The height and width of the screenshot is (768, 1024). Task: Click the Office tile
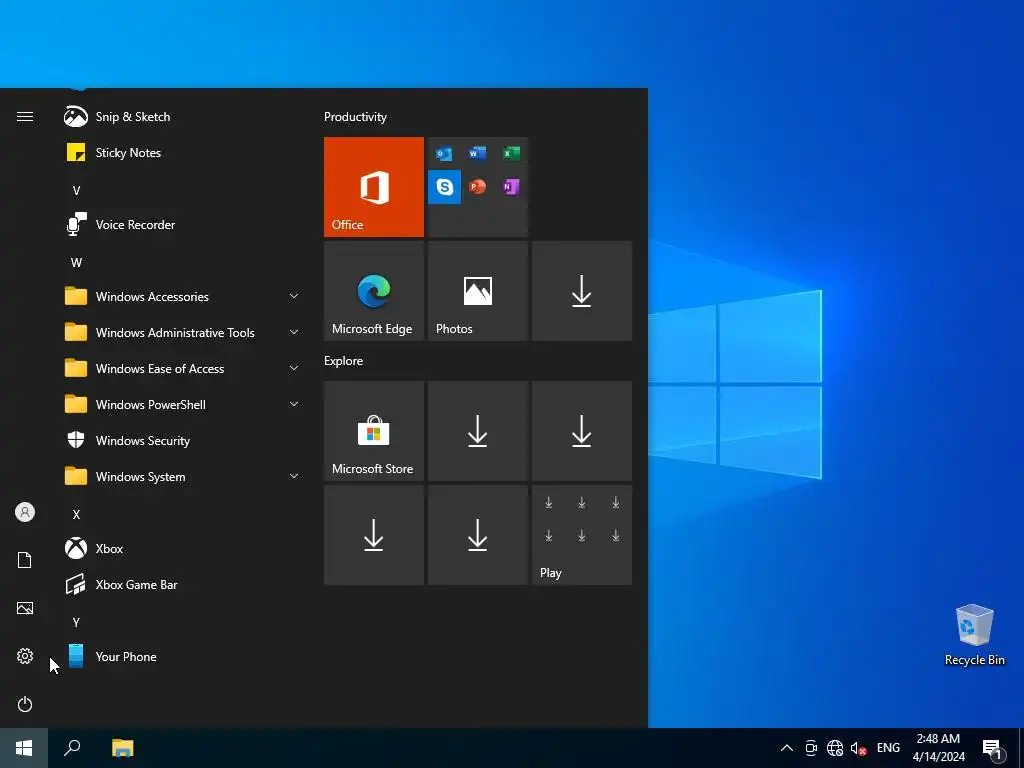click(374, 187)
